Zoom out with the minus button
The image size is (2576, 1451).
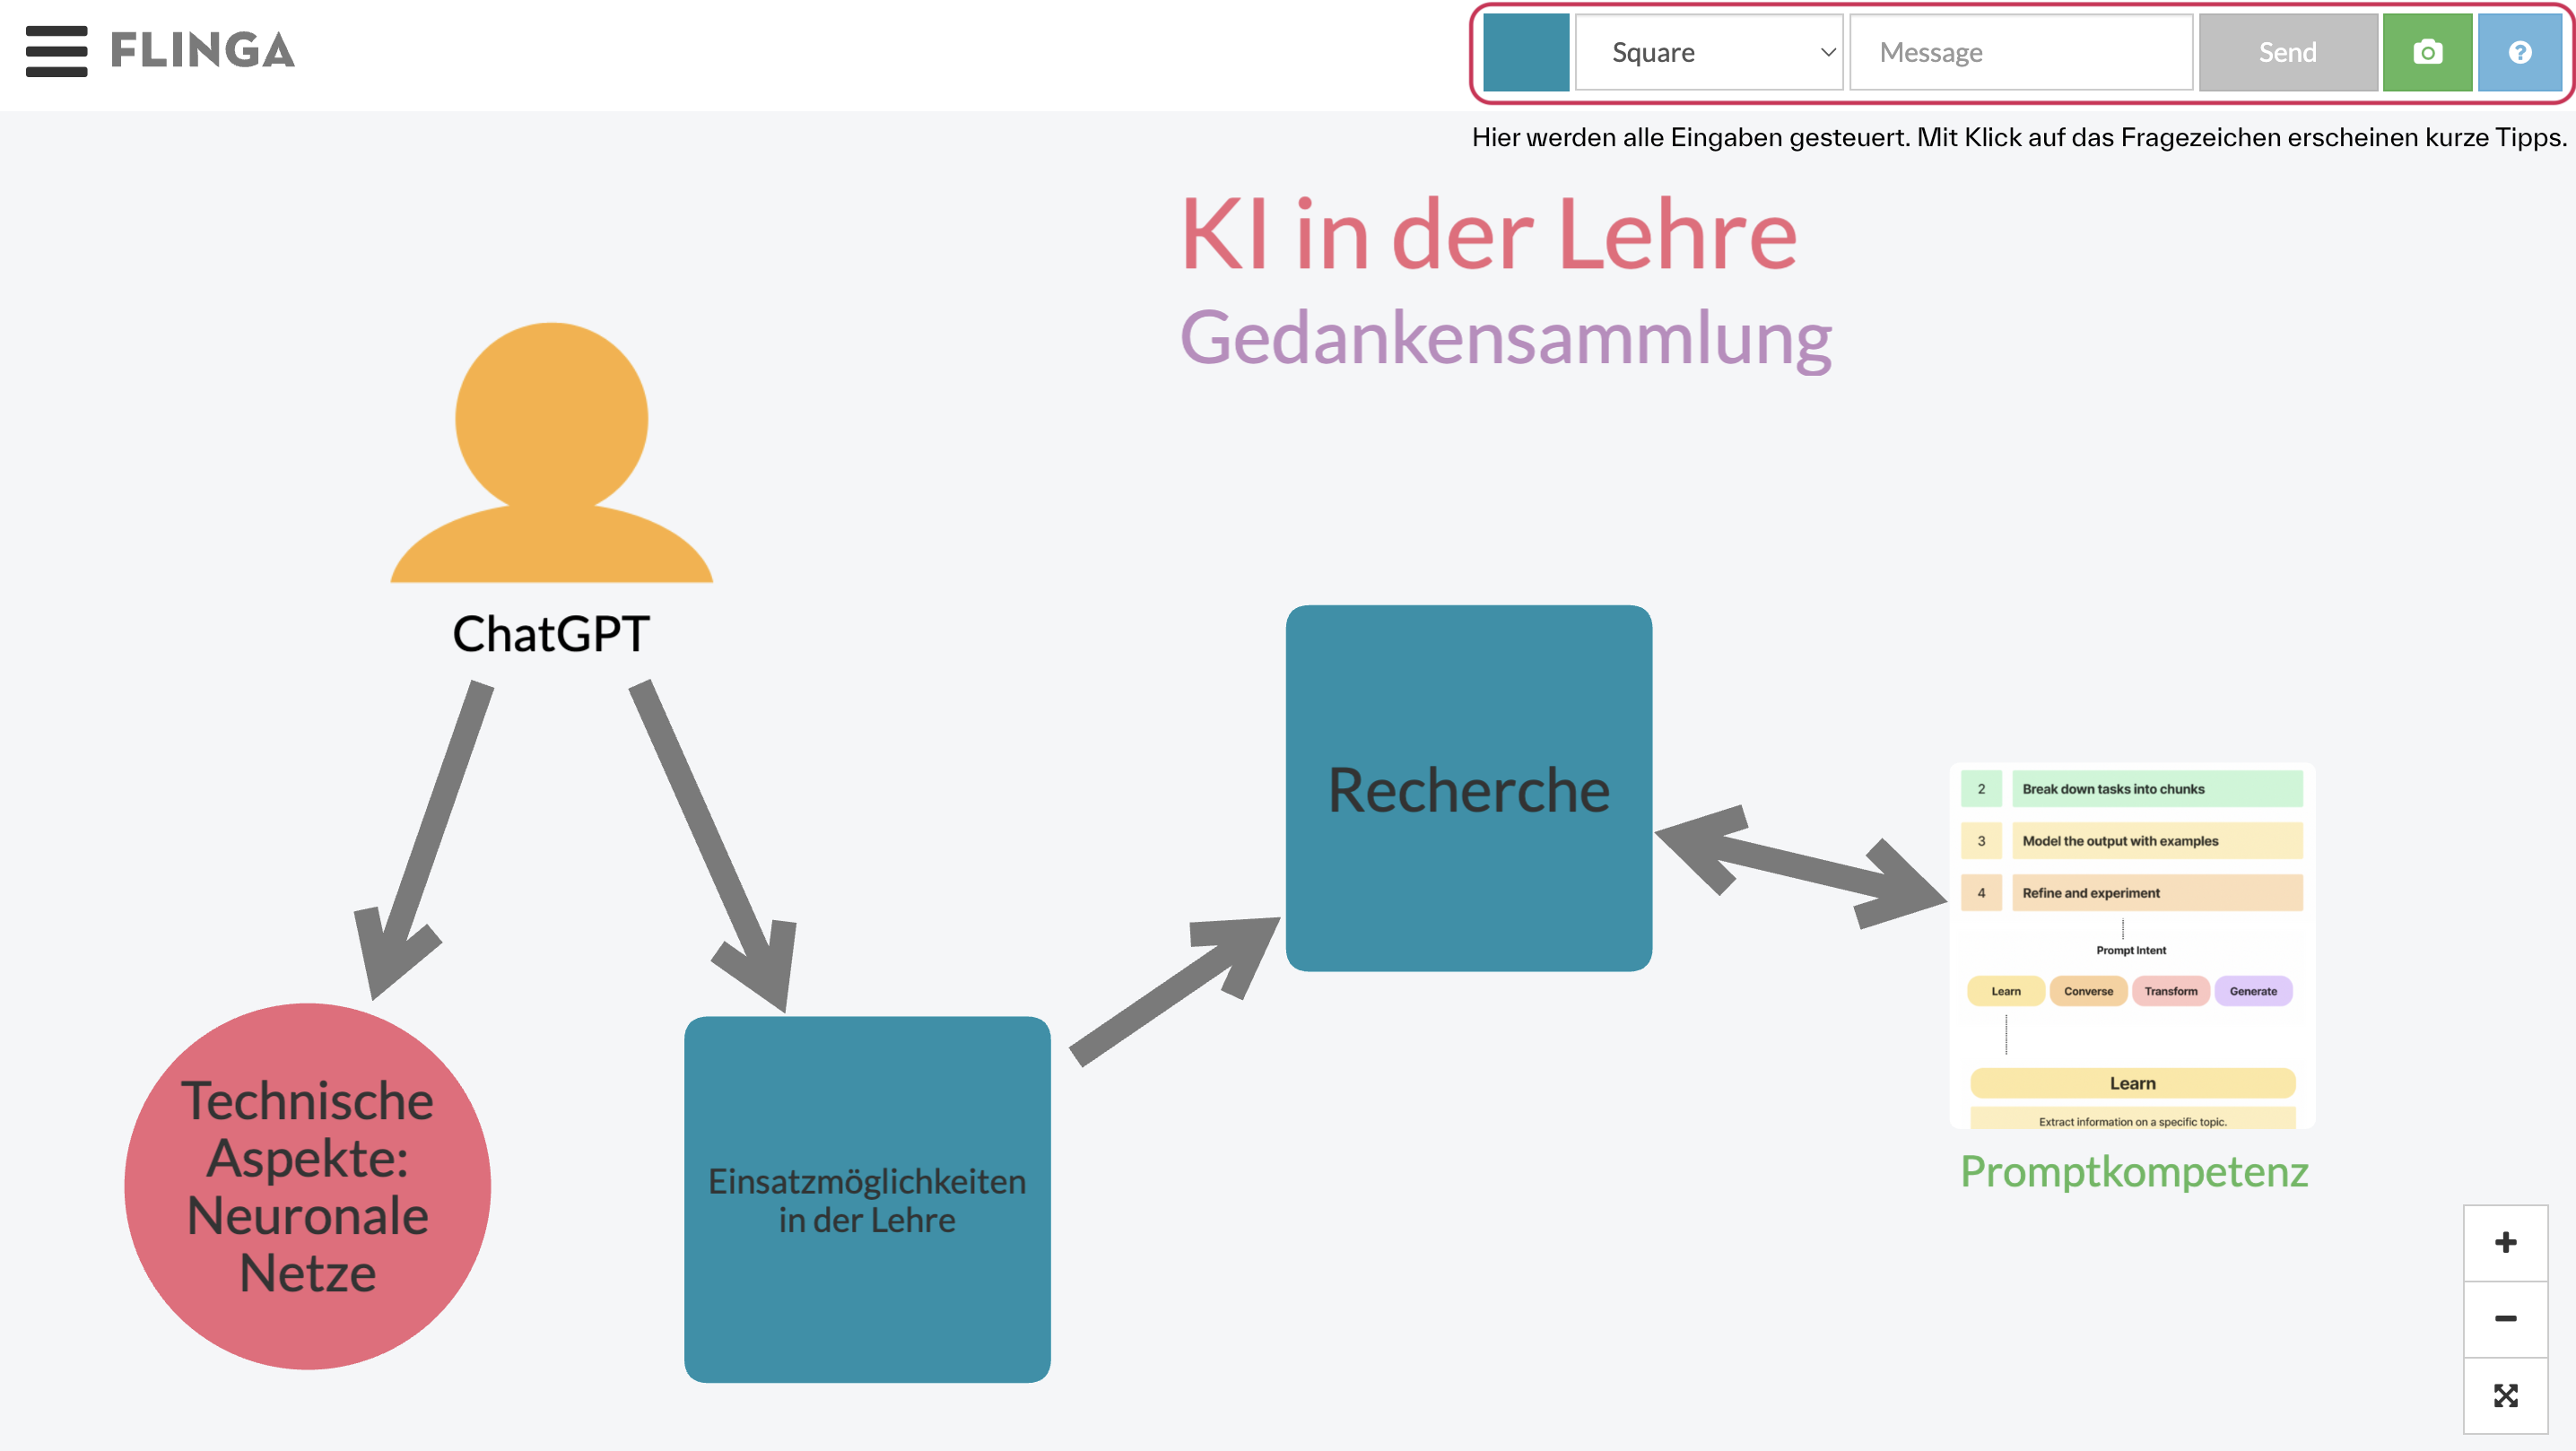[x=2505, y=1319]
